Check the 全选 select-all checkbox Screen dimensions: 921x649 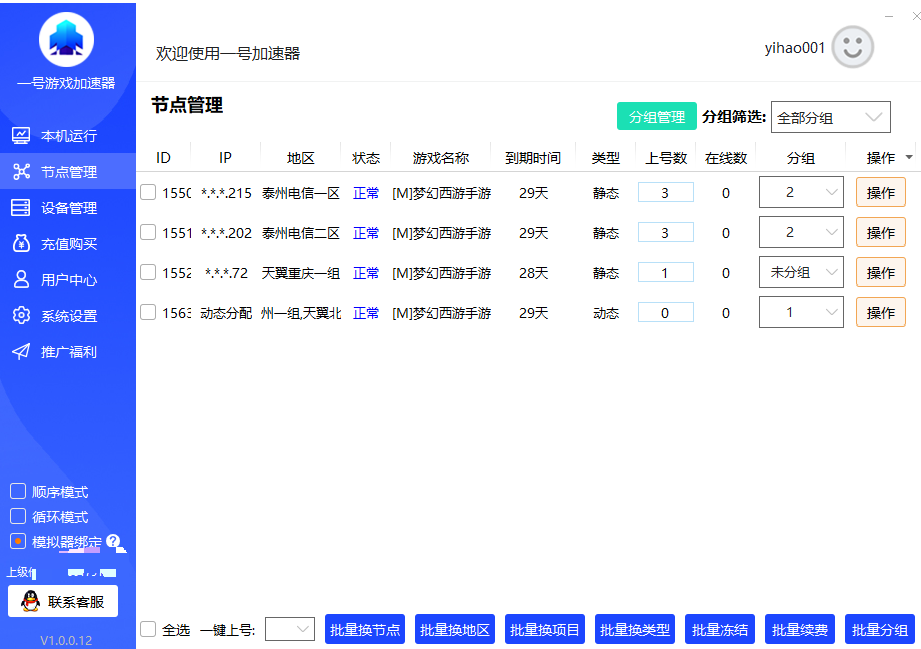[148, 629]
